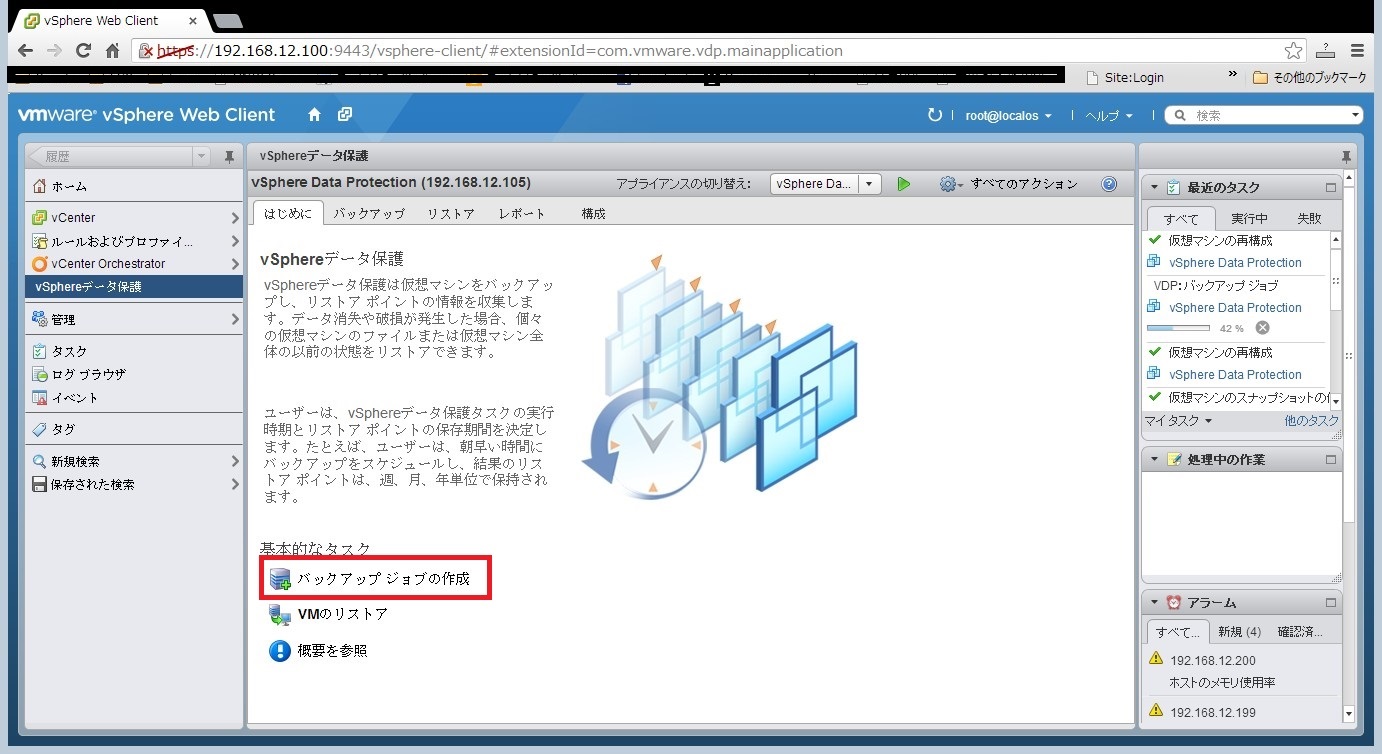Viewport: 1382px width, 754px height.
Task: Open the gear All Actions icon
Action: click(x=947, y=184)
